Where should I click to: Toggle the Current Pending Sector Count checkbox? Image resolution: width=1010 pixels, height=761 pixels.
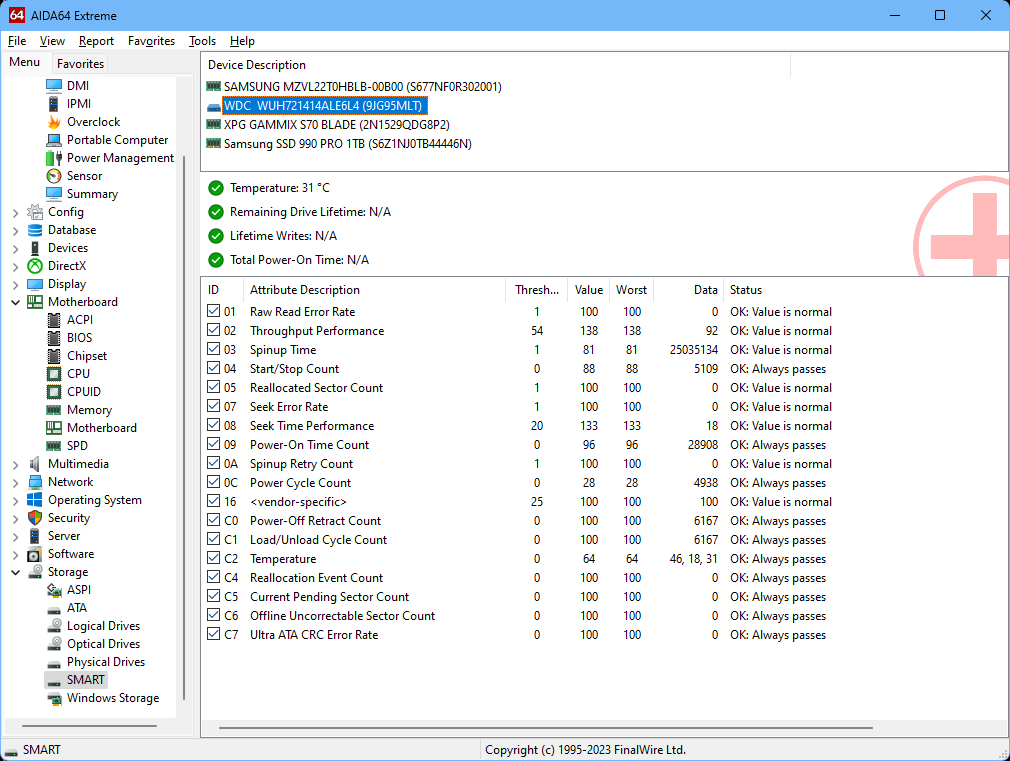click(x=214, y=596)
